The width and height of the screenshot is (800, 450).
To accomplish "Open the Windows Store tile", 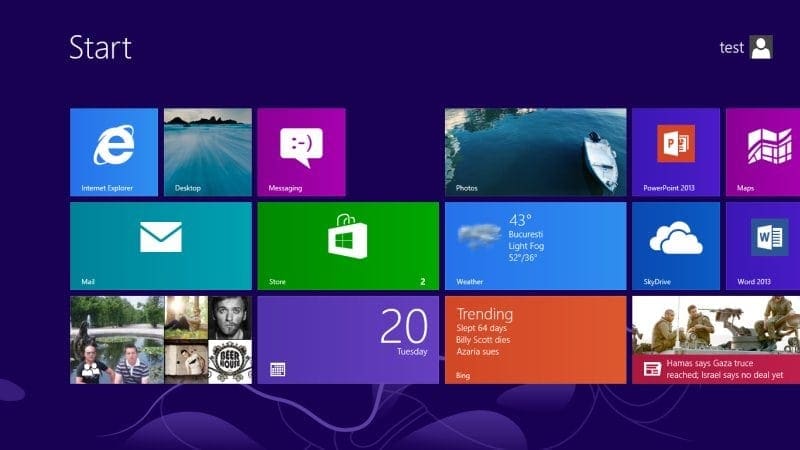I will (347, 245).
